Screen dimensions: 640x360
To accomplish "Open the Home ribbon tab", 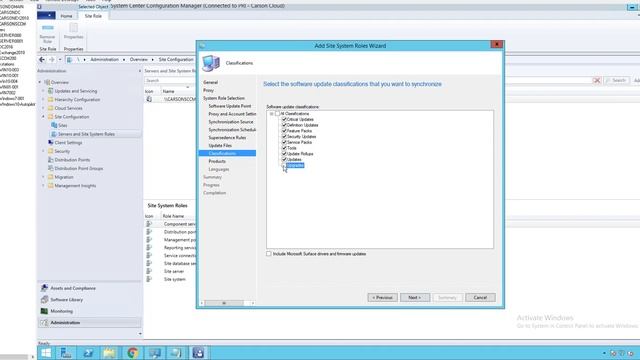I will point(66,16).
